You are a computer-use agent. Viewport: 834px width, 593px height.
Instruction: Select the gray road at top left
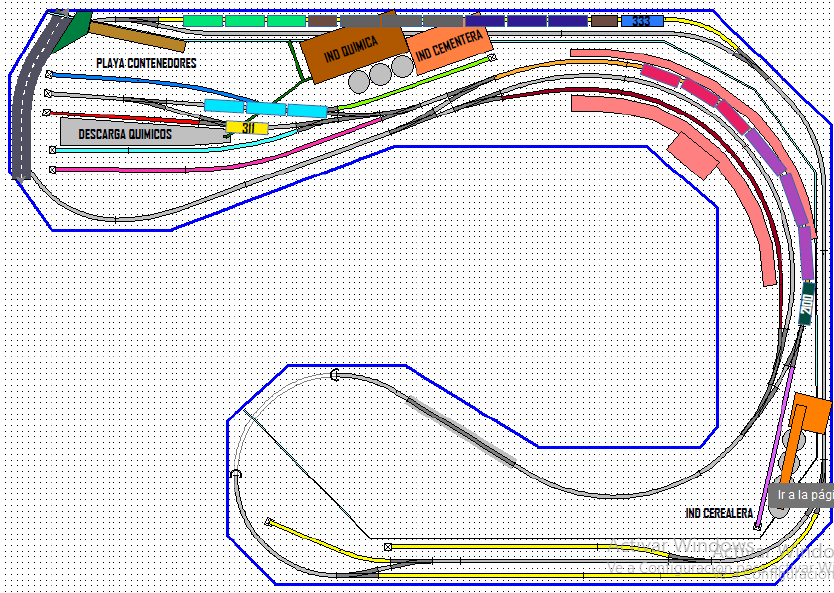click(x=36, y=96)
